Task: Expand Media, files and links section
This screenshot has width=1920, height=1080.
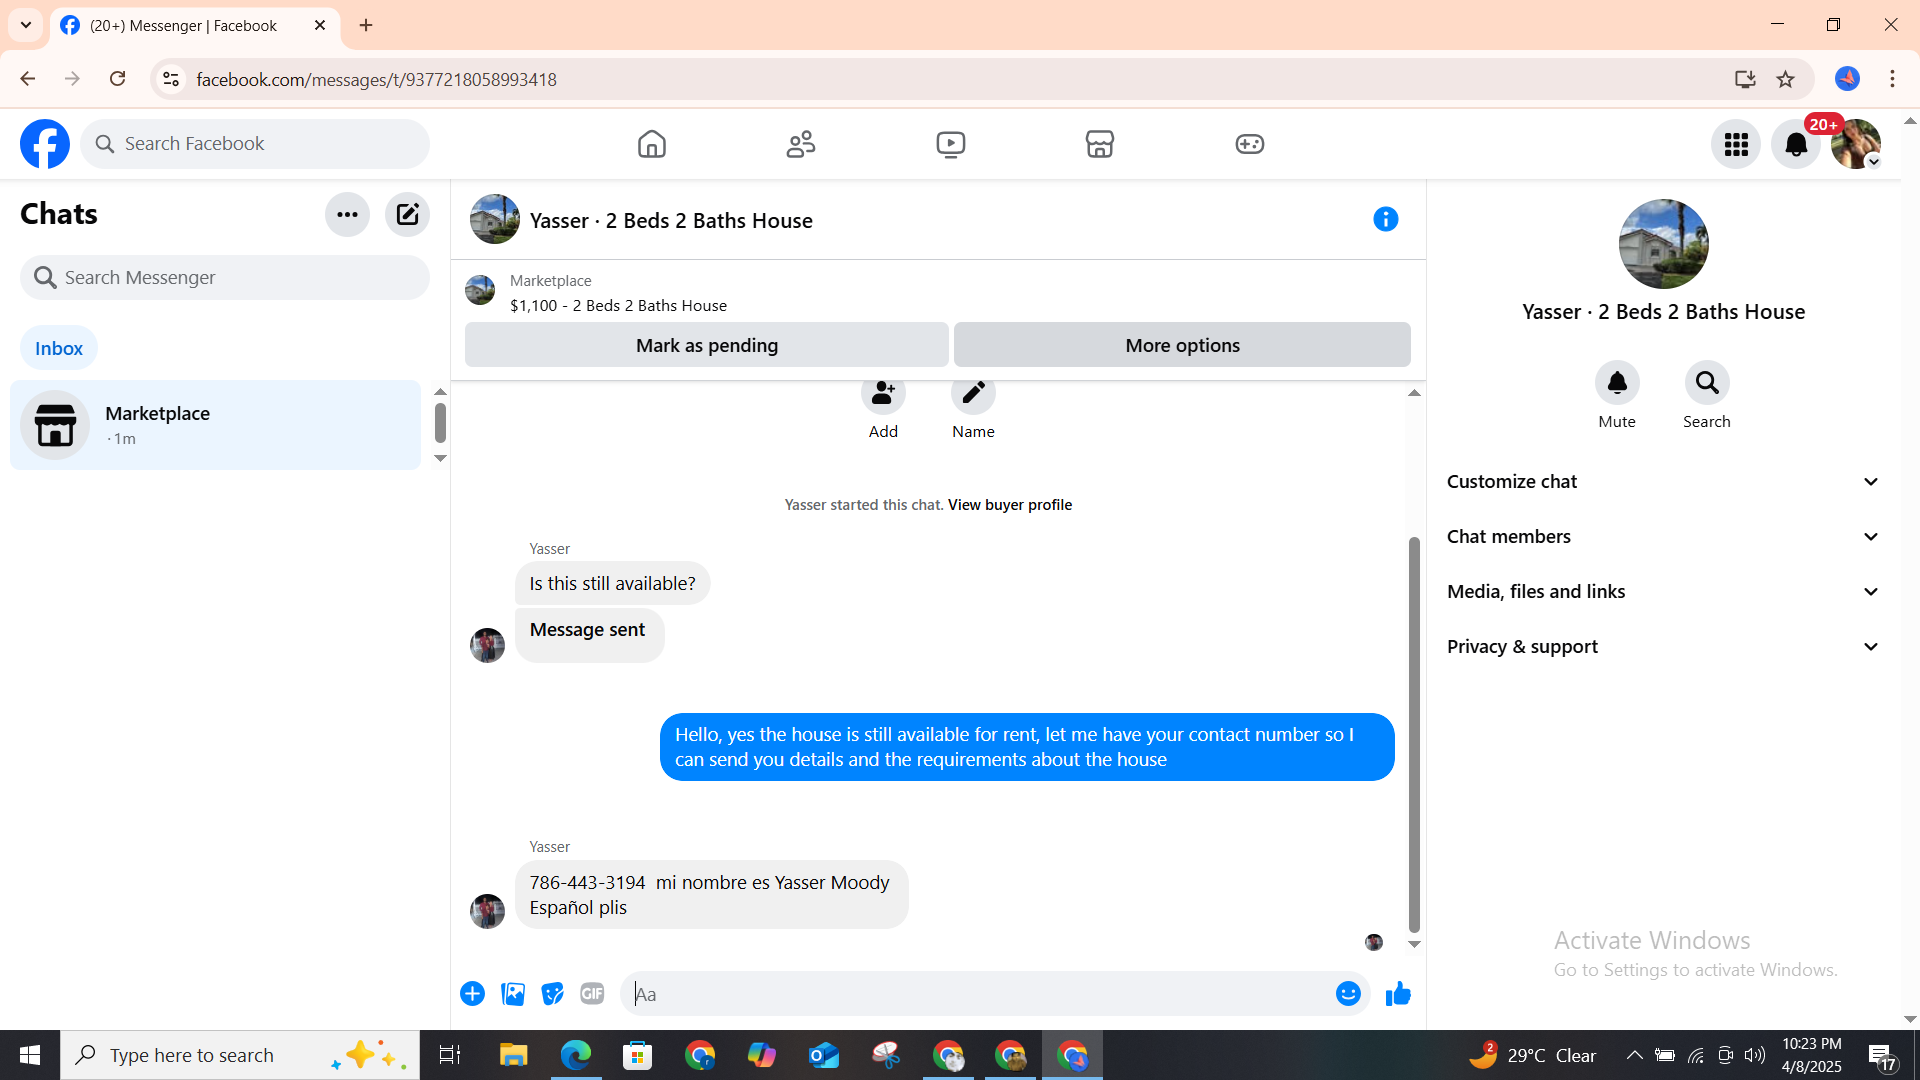Action: point(1663,592)
